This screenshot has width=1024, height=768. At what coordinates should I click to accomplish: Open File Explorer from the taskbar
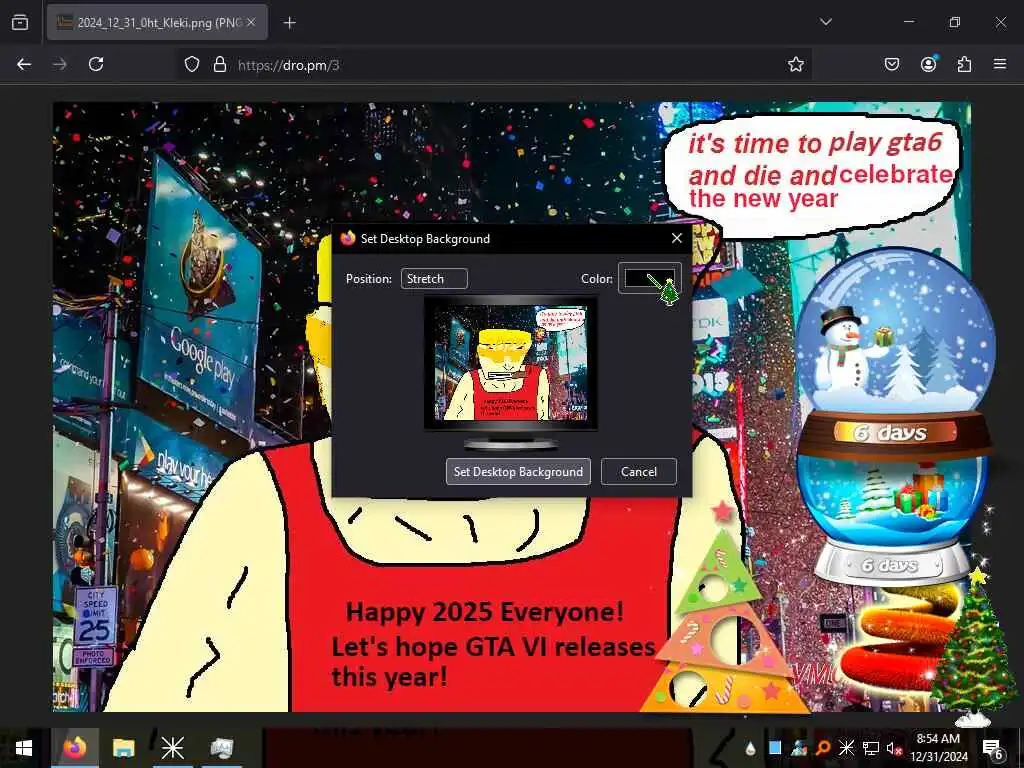point(123,748)
